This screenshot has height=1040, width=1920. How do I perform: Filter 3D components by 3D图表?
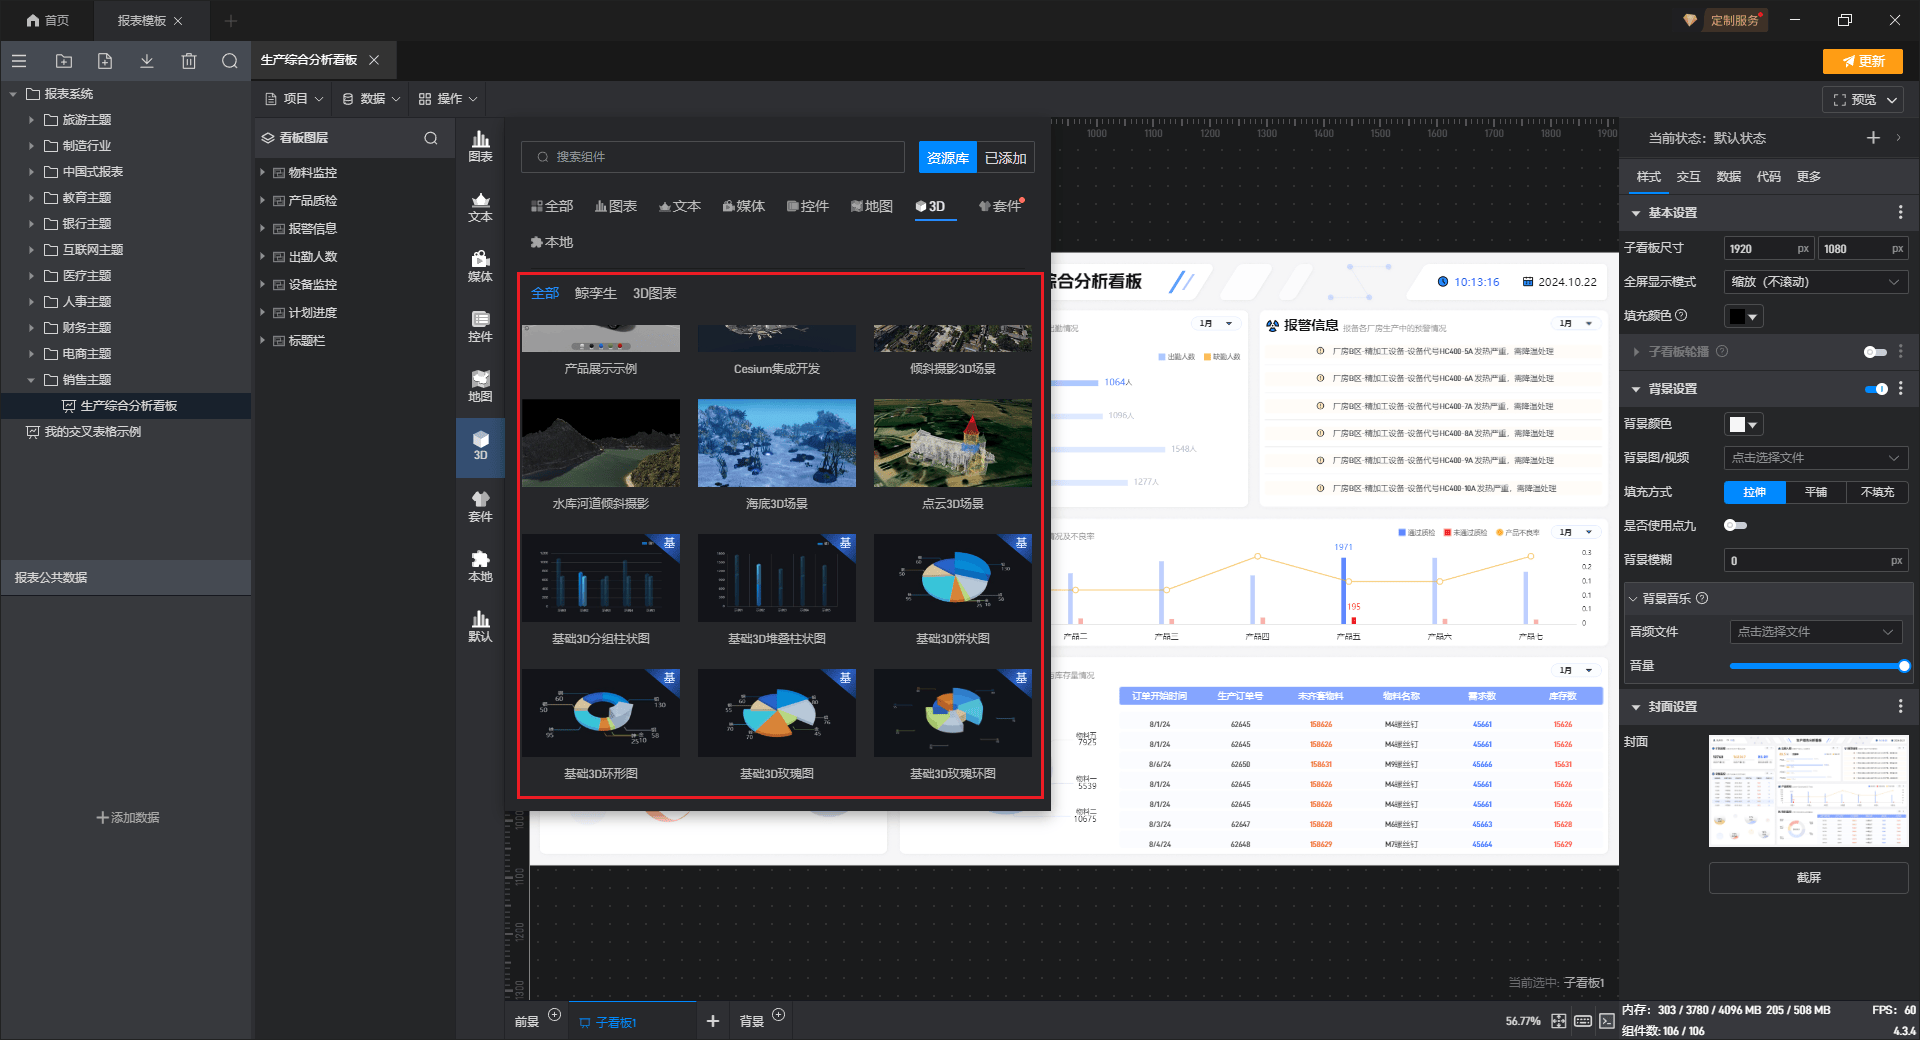pyautogui.click(x=654, y=294)
